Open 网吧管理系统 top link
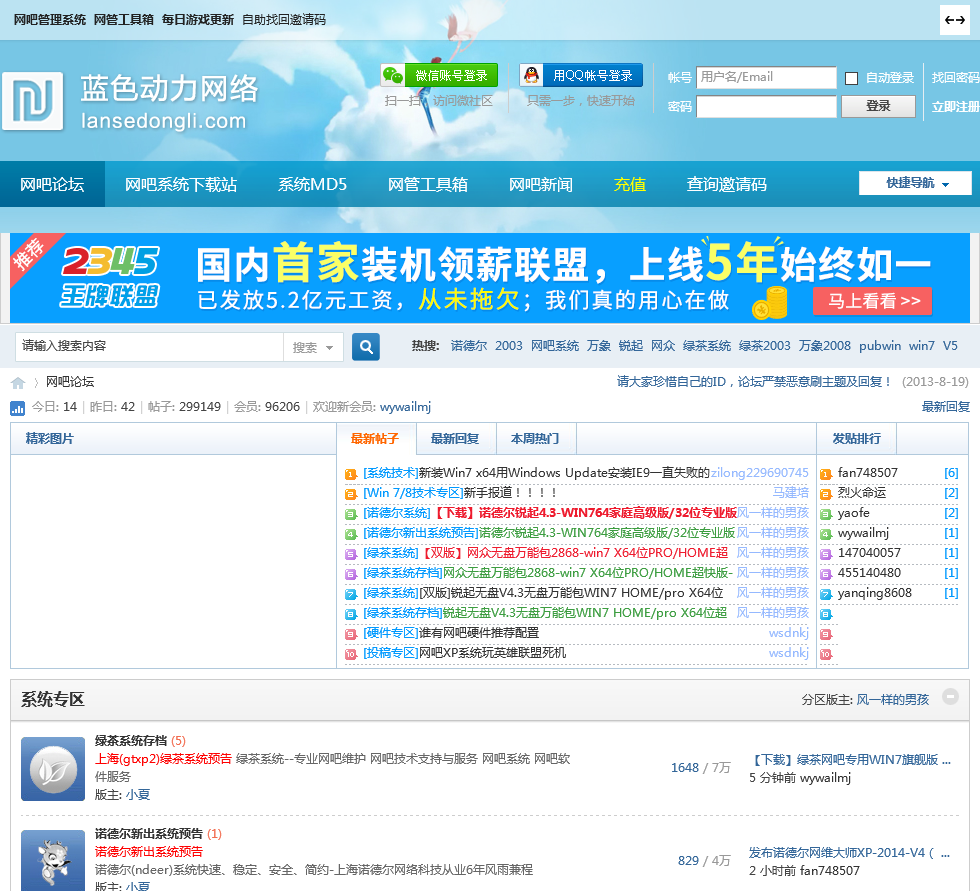The height and width of the screenshot is (891, 980). (x=49, y=20)
